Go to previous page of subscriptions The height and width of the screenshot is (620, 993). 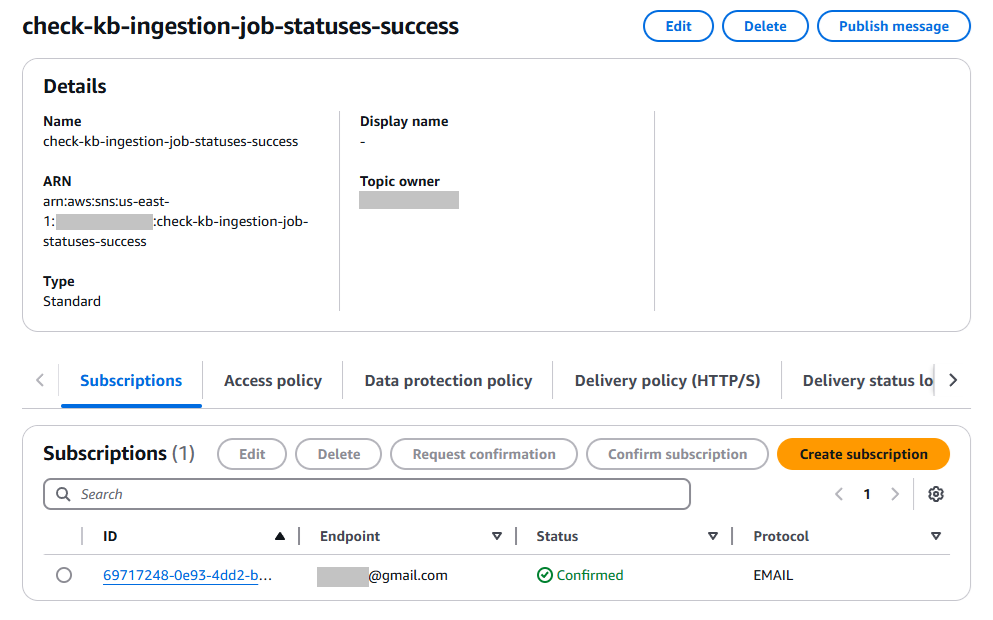coord(839,494)
